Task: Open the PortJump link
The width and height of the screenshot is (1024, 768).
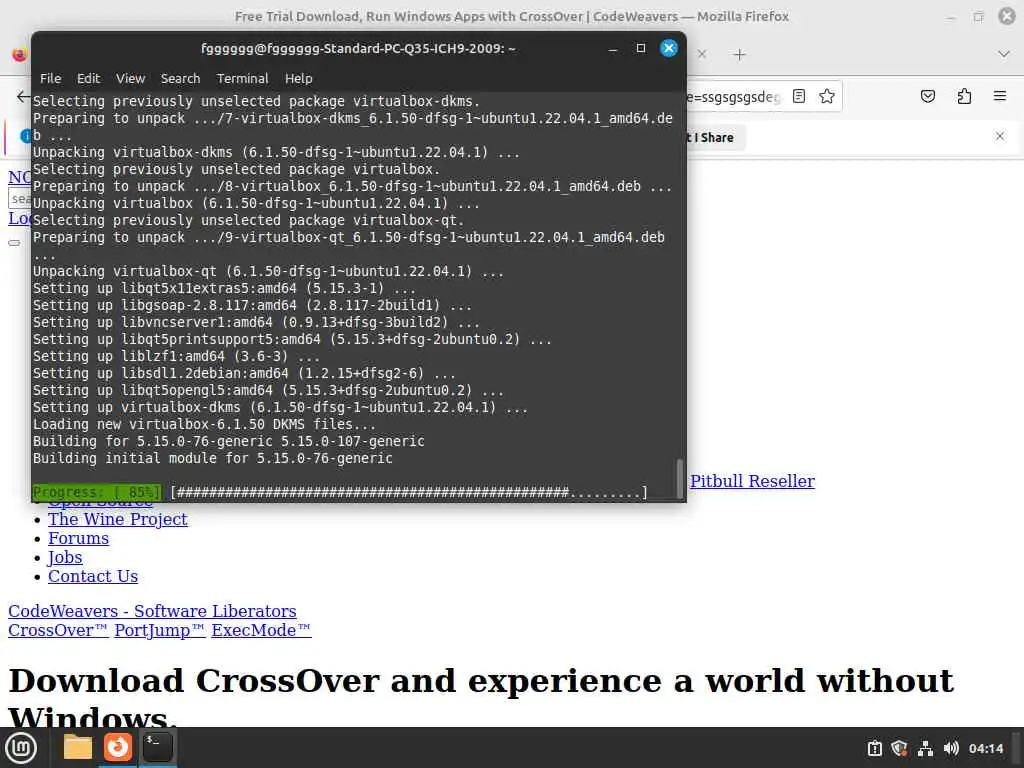Action: click(159, 630)
